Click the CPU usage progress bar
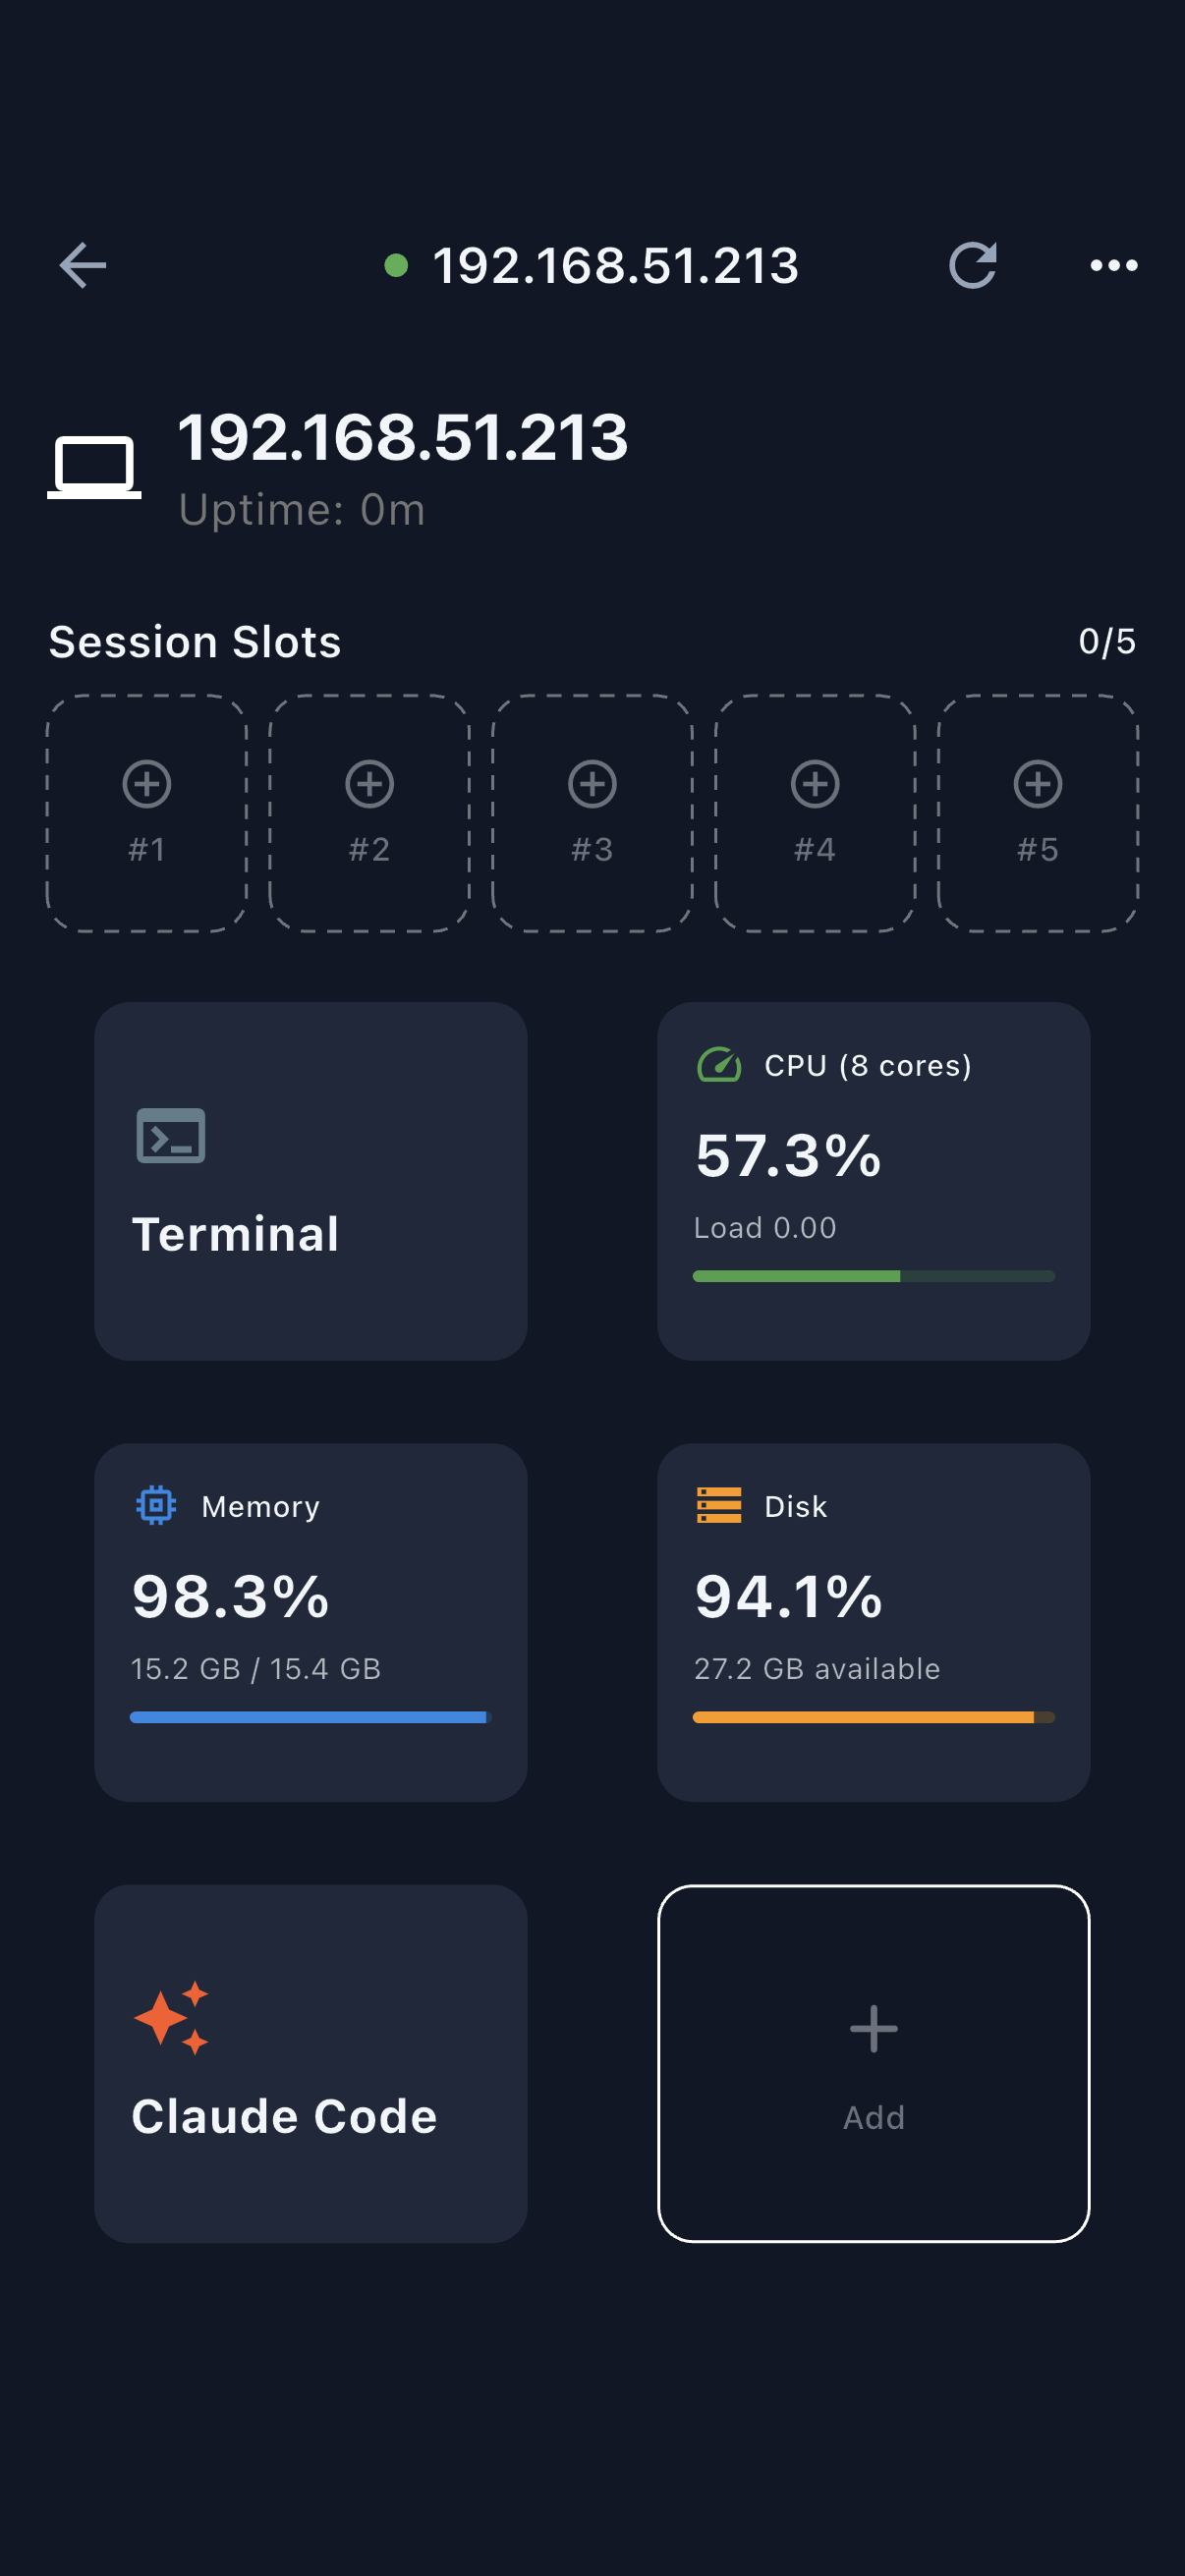 tap(873, 1275)
